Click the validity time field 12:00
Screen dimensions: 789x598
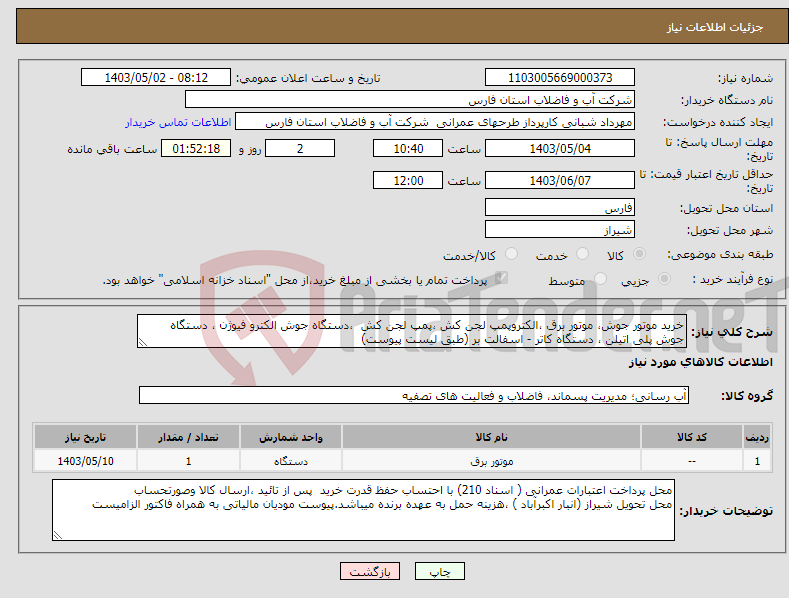click(x=408, y=180)
